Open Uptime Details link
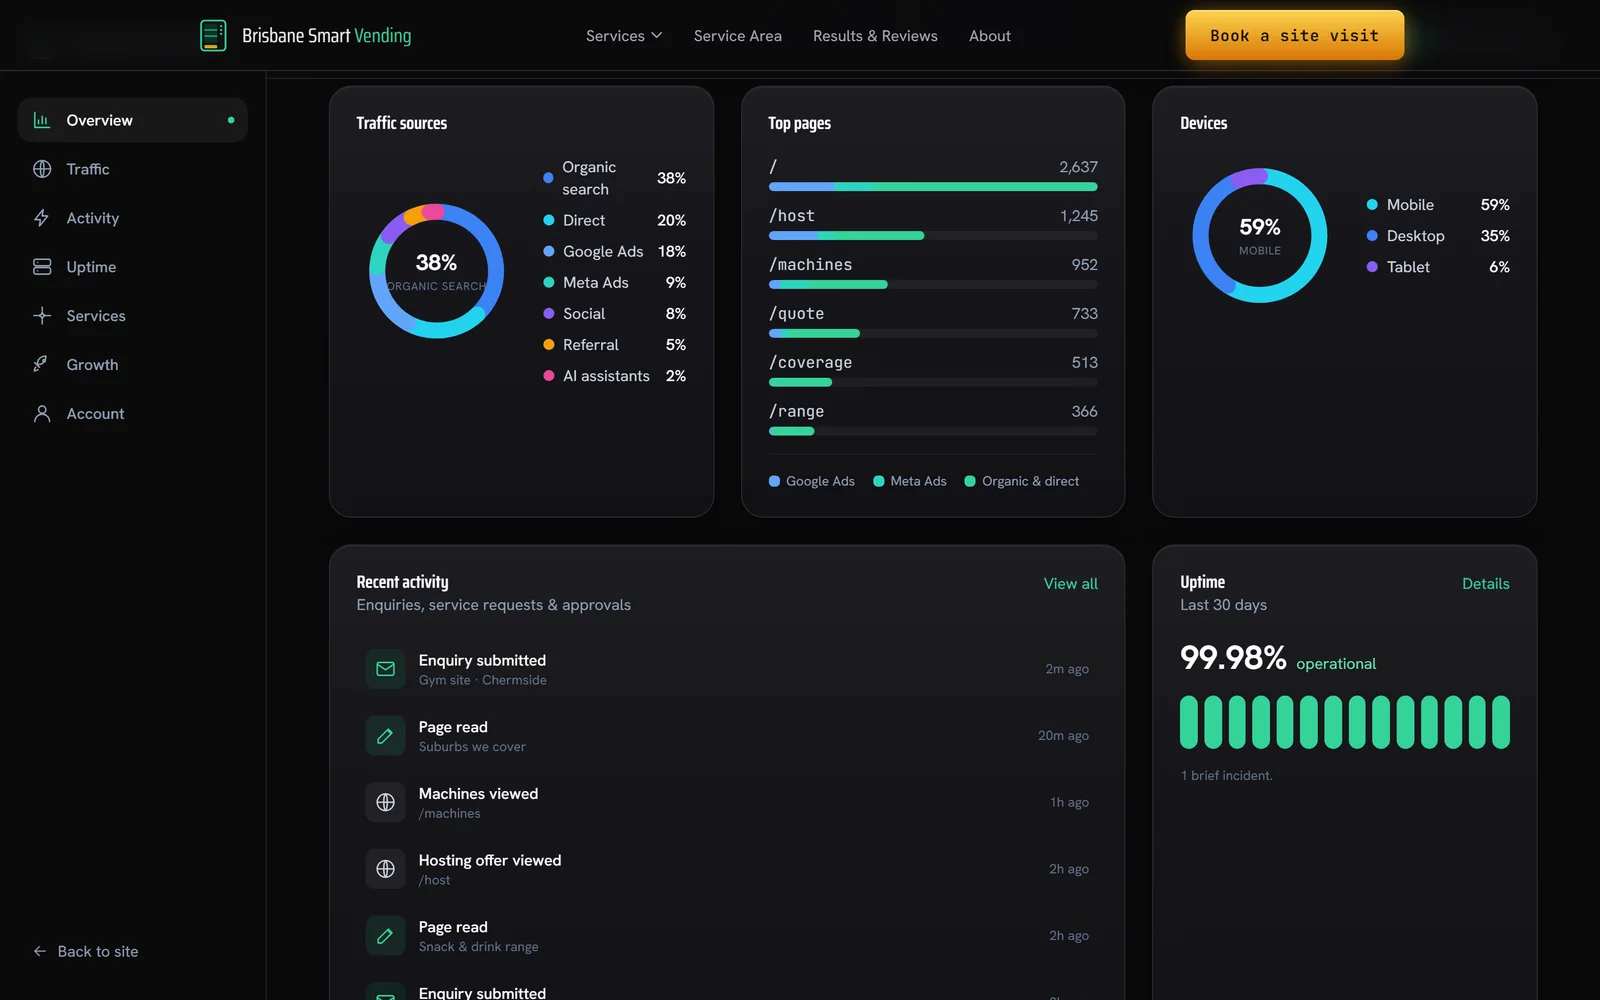Screen dimensions: 1600x1000 (x=1485, y=584)
